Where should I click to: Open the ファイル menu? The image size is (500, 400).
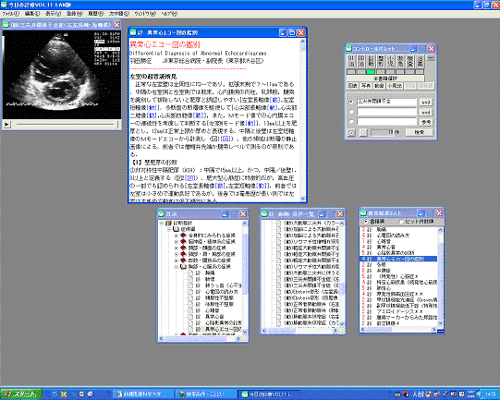11,14
